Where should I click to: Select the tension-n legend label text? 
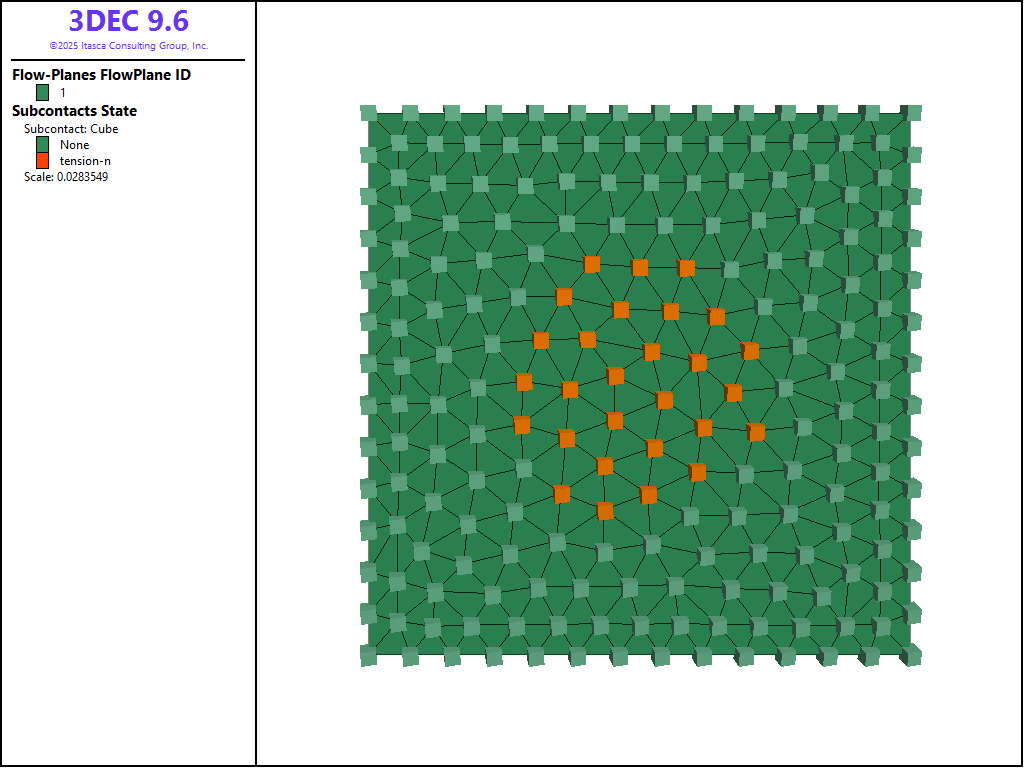(x=85, y=161)
